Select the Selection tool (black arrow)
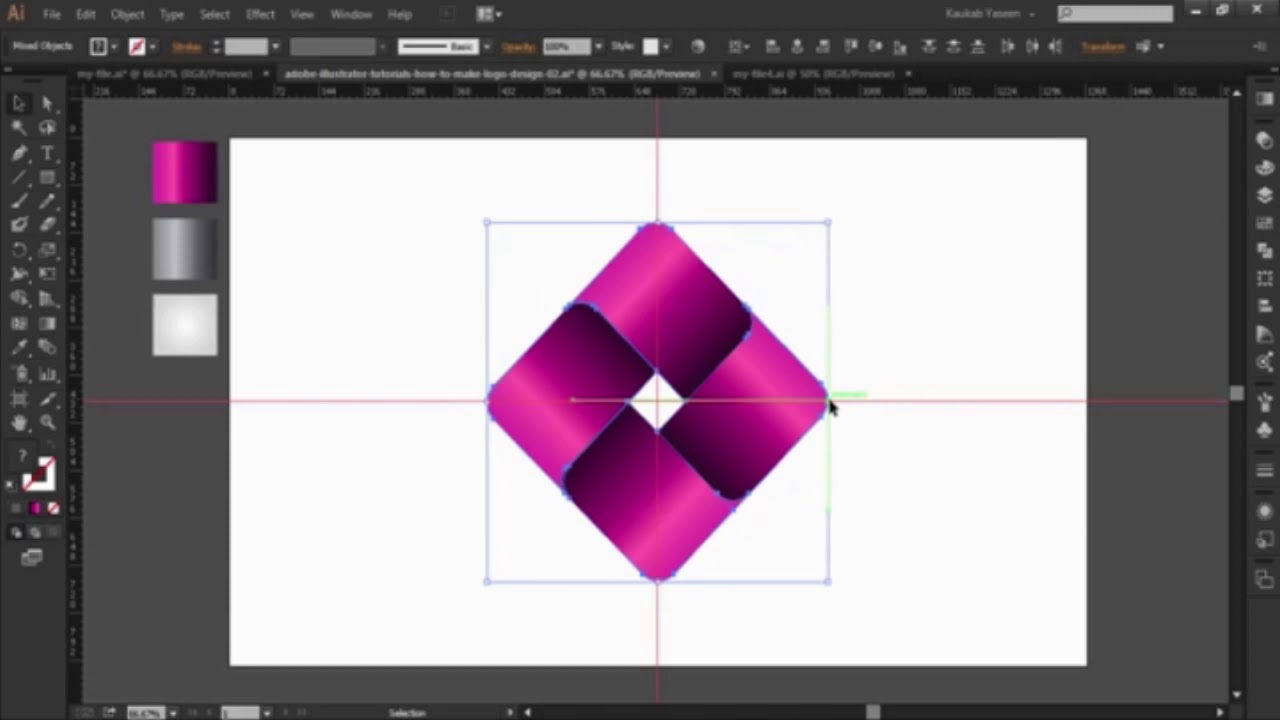Screen dimensions: 1280x720 pos(19,103)
